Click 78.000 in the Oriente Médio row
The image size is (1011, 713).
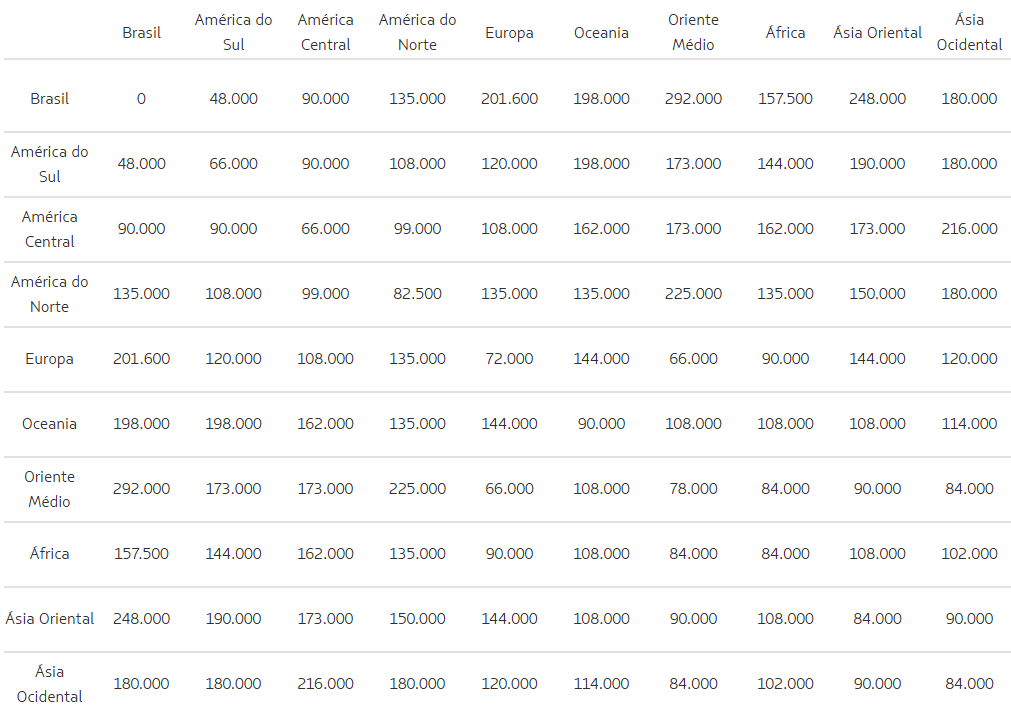(693, 488)
